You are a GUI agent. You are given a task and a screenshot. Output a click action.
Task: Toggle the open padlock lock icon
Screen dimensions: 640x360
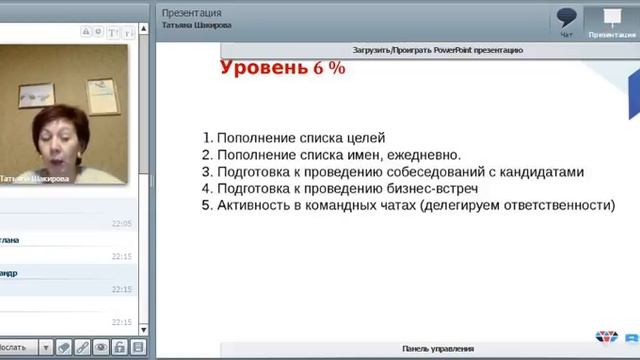pyautogui.click(x=120, y=347)
